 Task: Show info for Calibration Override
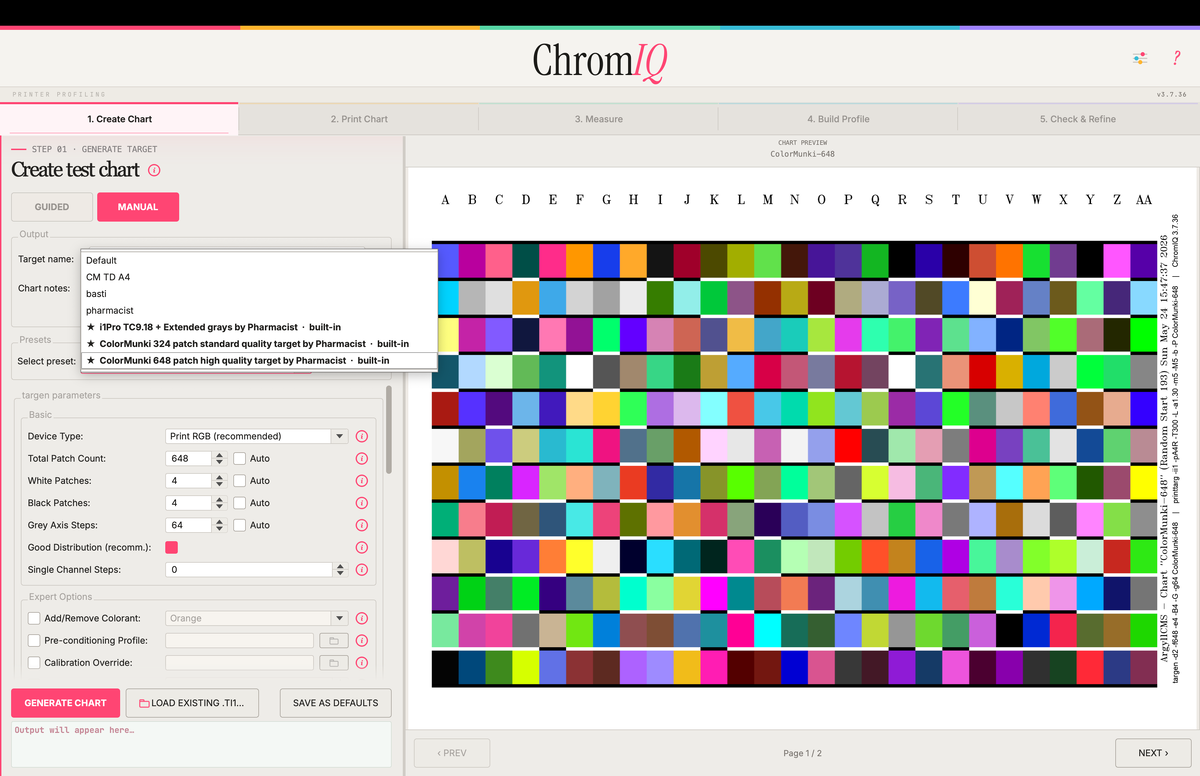[x=362, y=662]
